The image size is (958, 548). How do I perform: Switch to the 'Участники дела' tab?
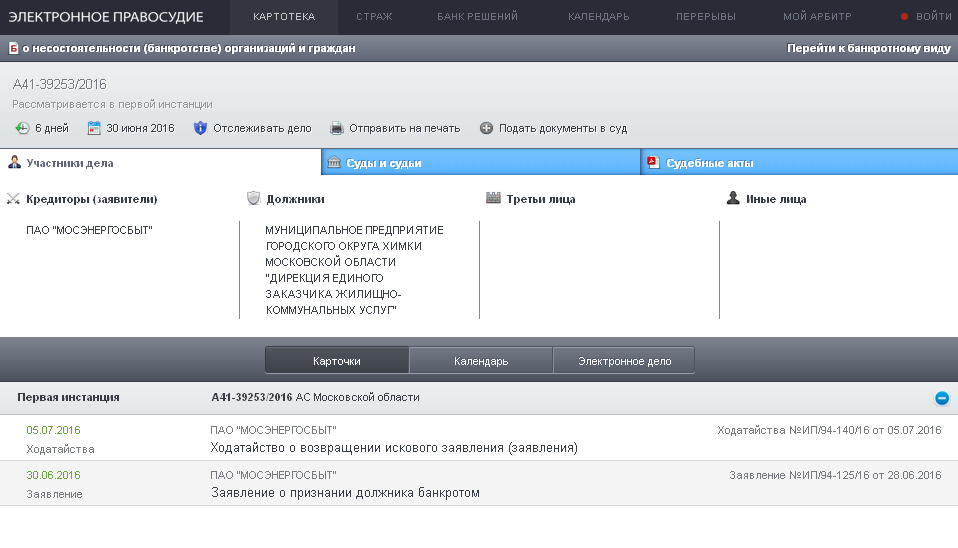pos(160,163)
